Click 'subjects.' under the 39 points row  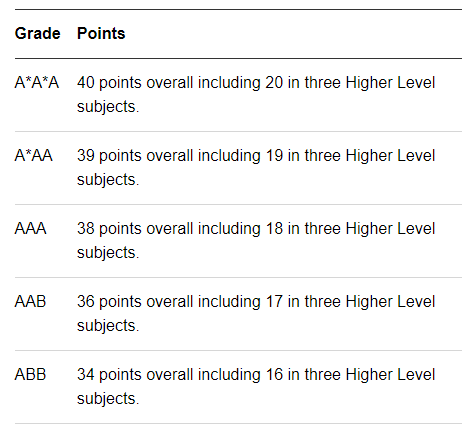point(108,180)
